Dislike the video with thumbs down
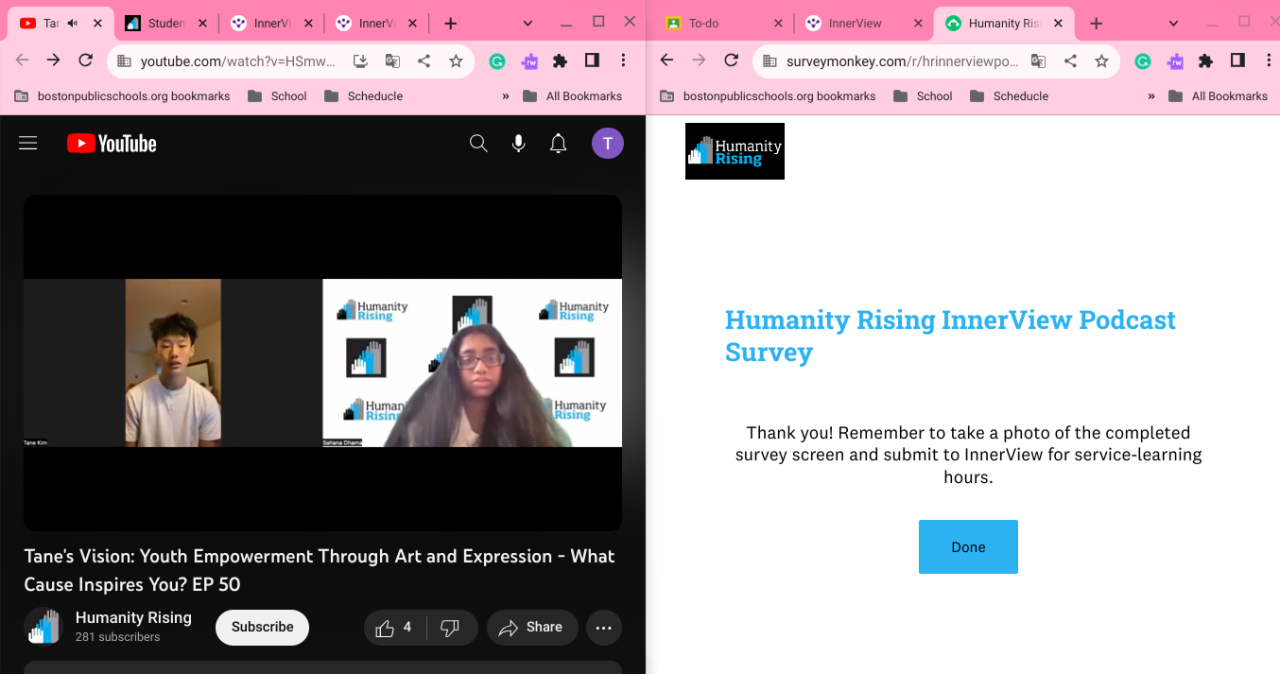 click(x=450, y=627)
